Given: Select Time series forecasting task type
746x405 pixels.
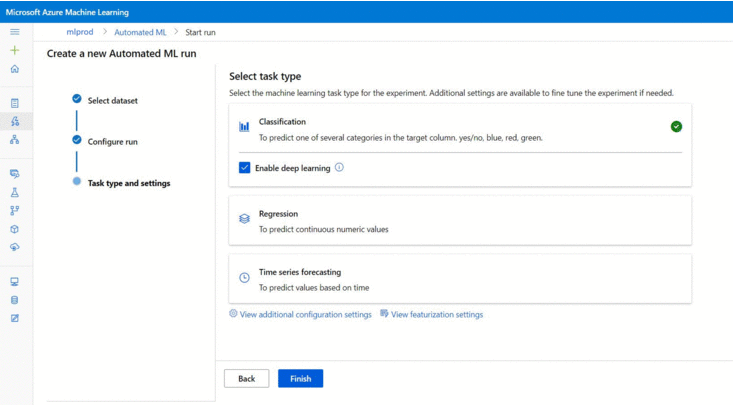Looking at the screenshot, I should (x=460, y=279).
